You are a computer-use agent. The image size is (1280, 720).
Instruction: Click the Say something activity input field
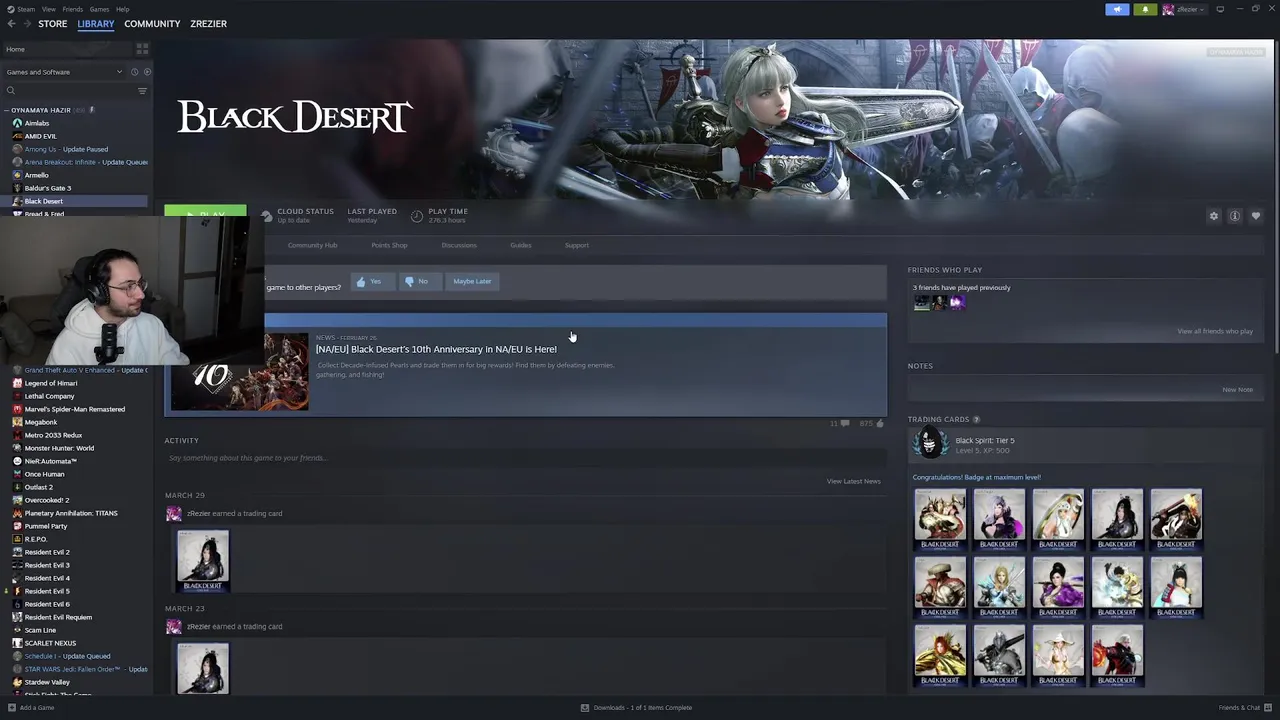click(x=525, y=458)
